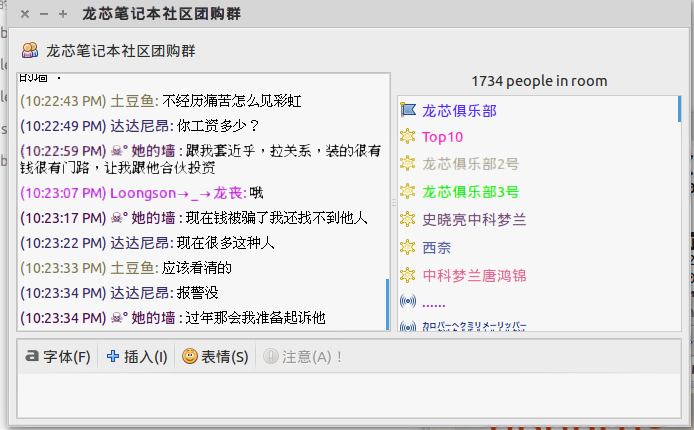Select user 西奈 in room list

click(x=436, y=248)
